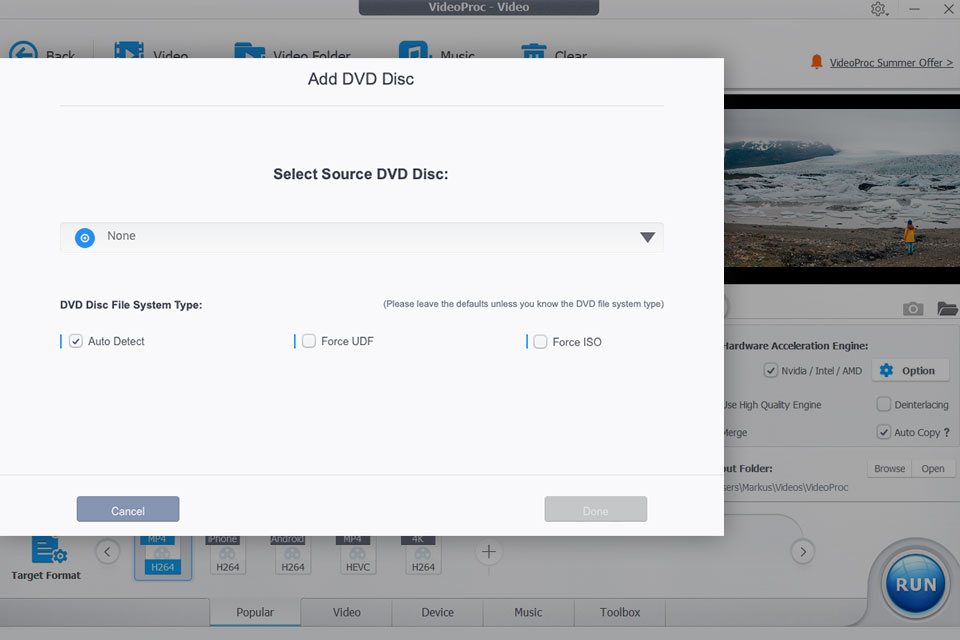Open the folder icon beside the camera
The image size is (960, 640).
tap(947, 309)
